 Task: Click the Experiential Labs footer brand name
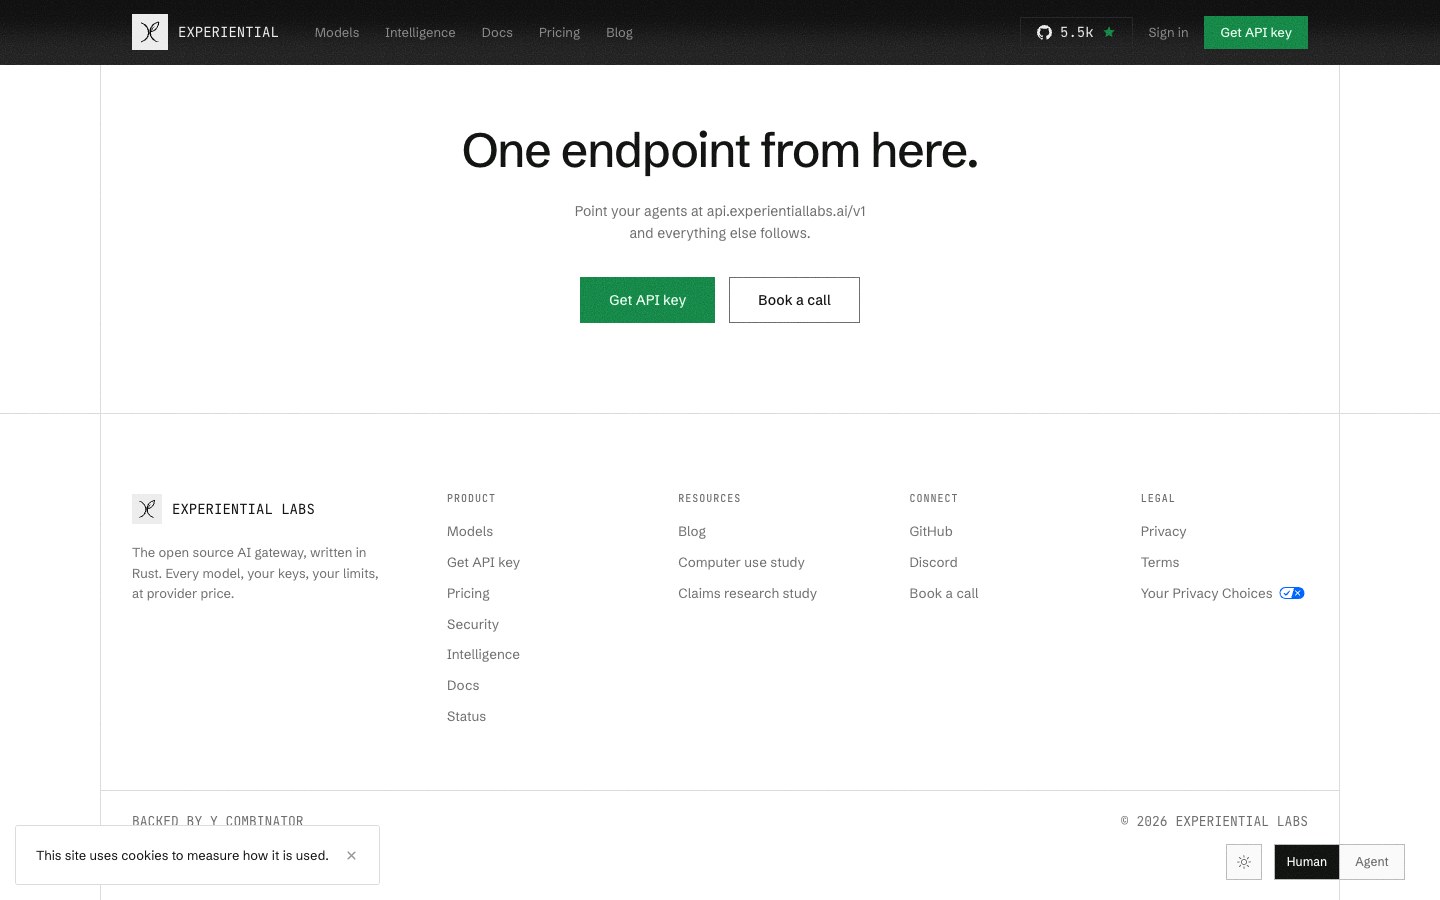[x=243, y=509]
